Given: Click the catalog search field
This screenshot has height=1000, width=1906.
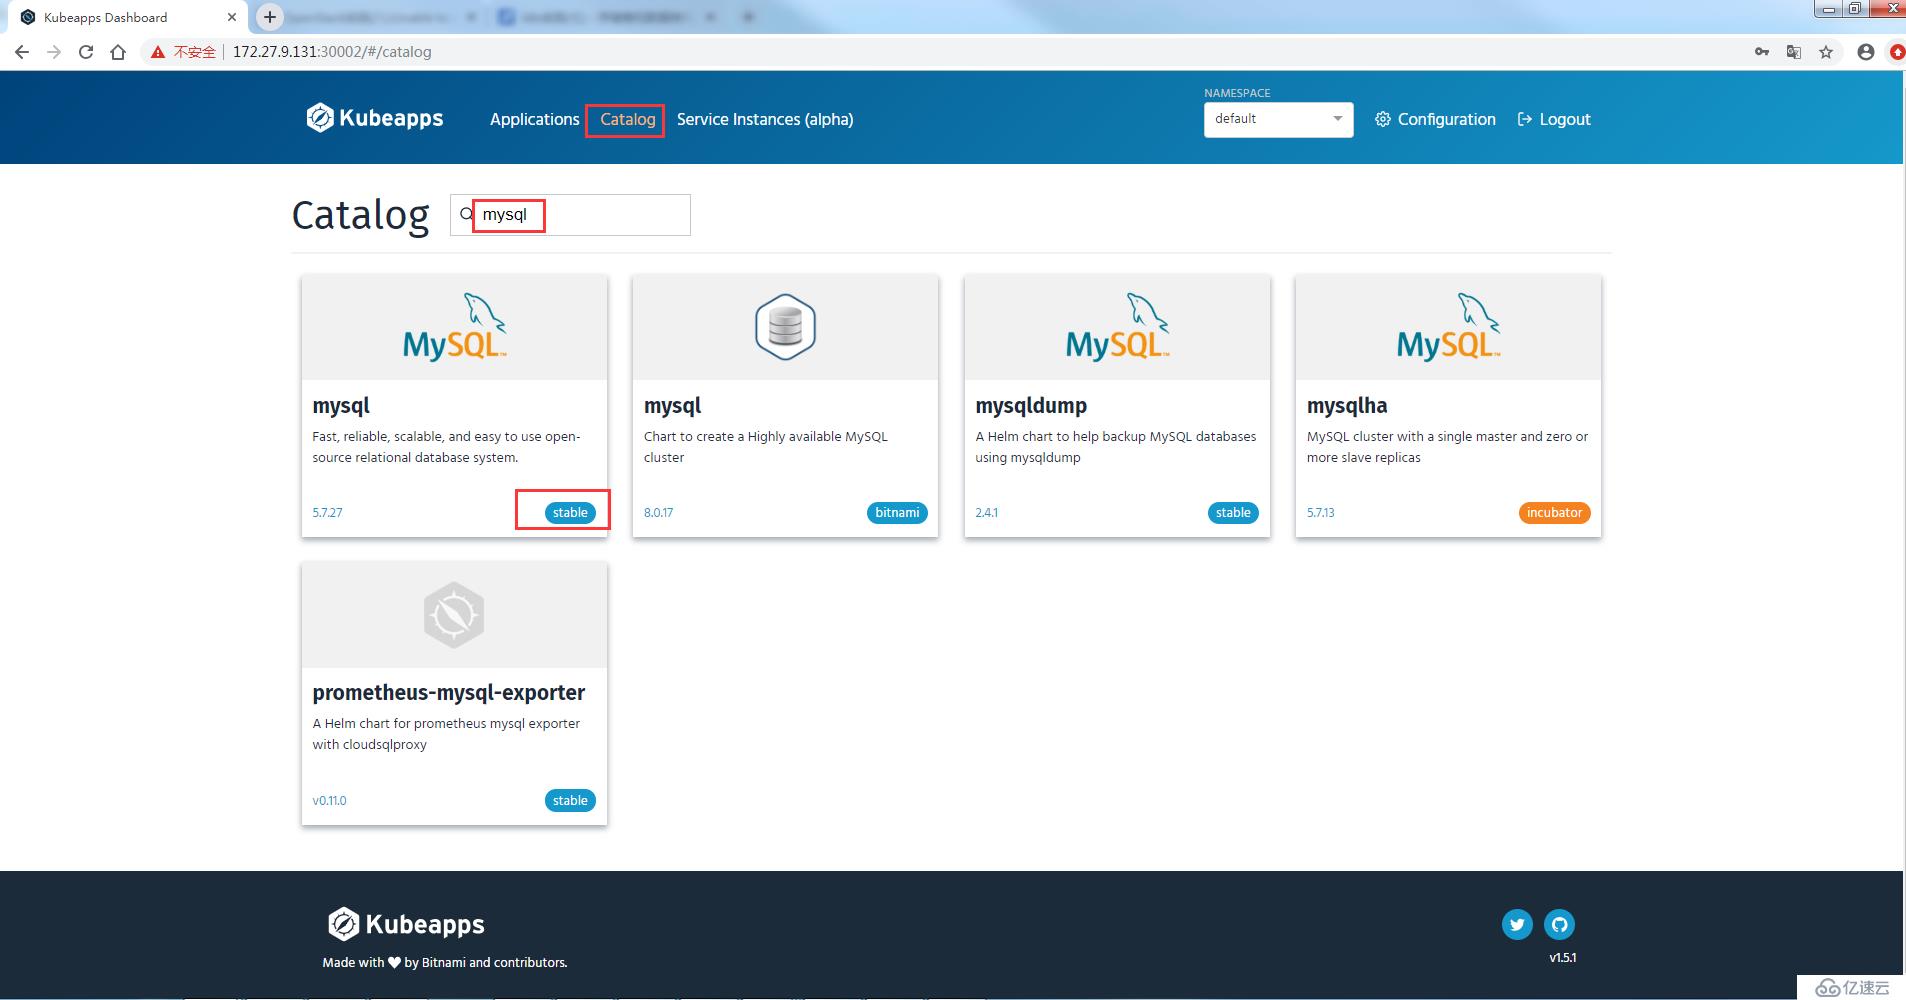Looking at the screenshot, I should click(x=570, y=215).
